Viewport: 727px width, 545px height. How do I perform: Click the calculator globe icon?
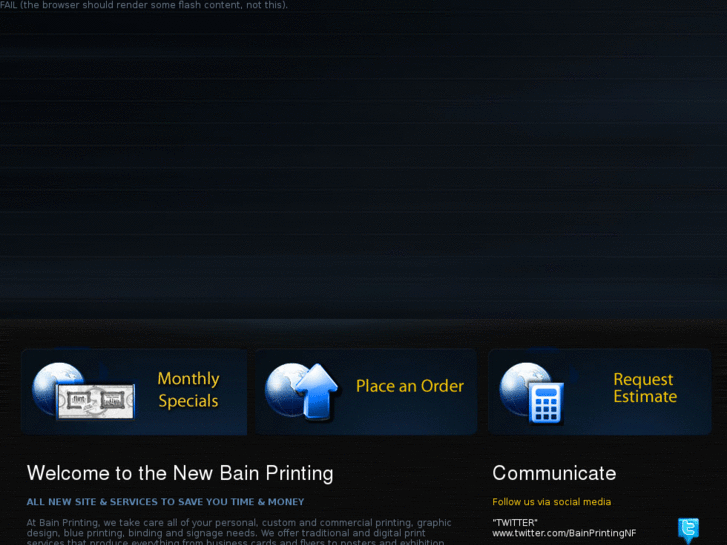pos(532,392)
